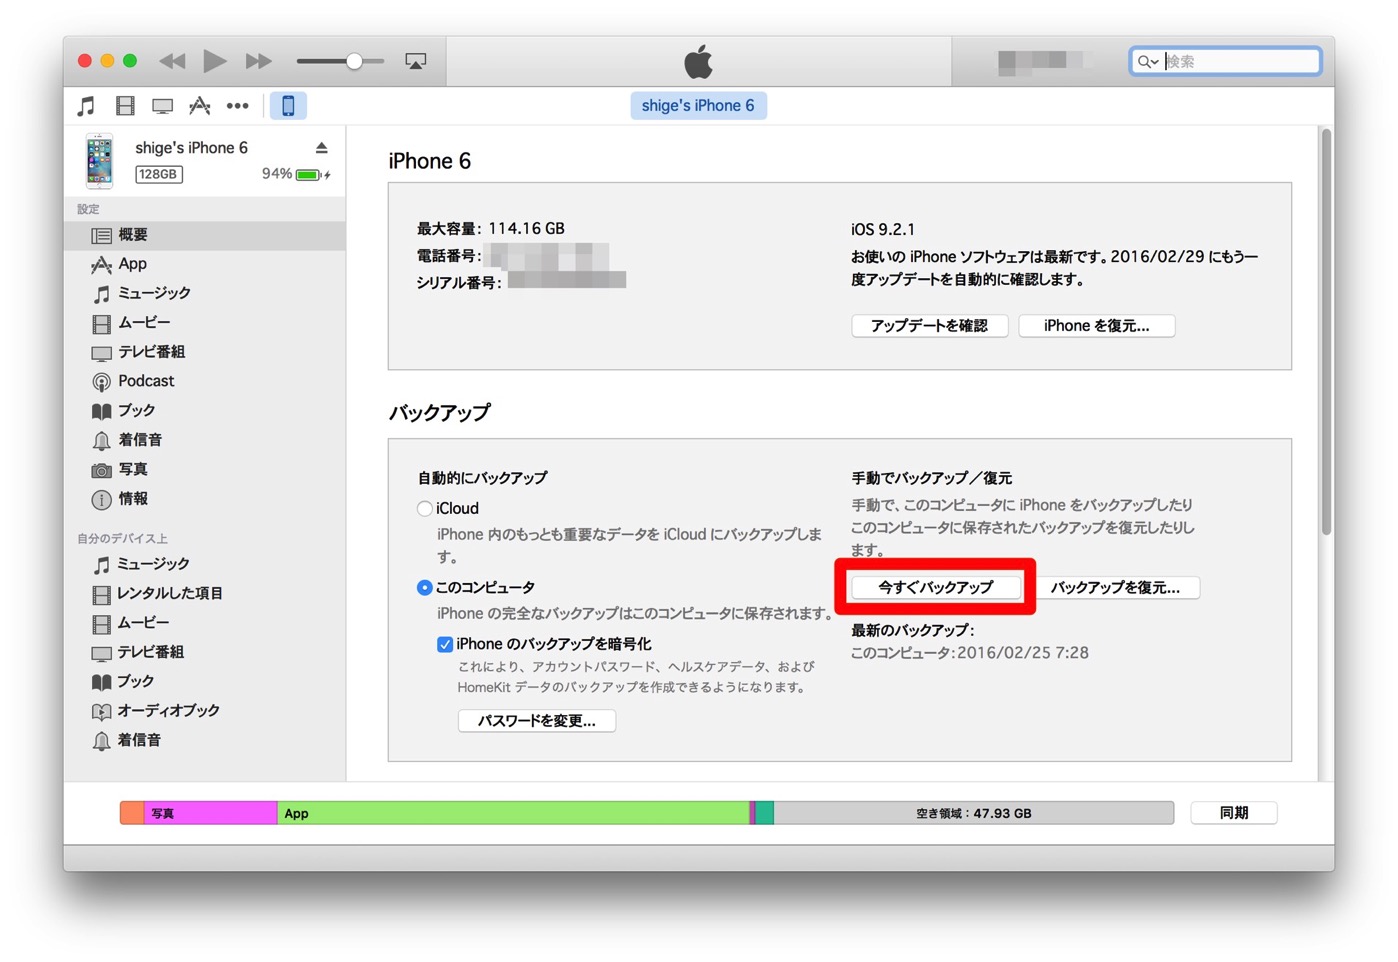Open ミュージック under 自分のデバイス上
This screenshot has width=1398, height=962.
(x=205, y=564)
